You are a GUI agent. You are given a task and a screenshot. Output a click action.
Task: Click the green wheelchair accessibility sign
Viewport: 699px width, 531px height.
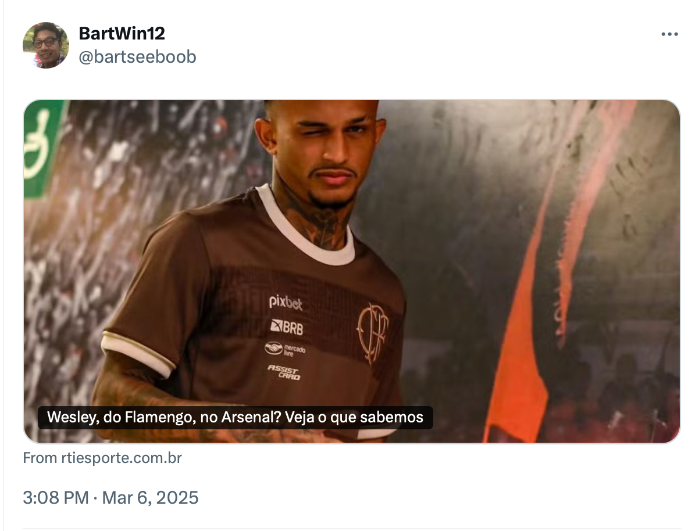click(x=43, y=148)
